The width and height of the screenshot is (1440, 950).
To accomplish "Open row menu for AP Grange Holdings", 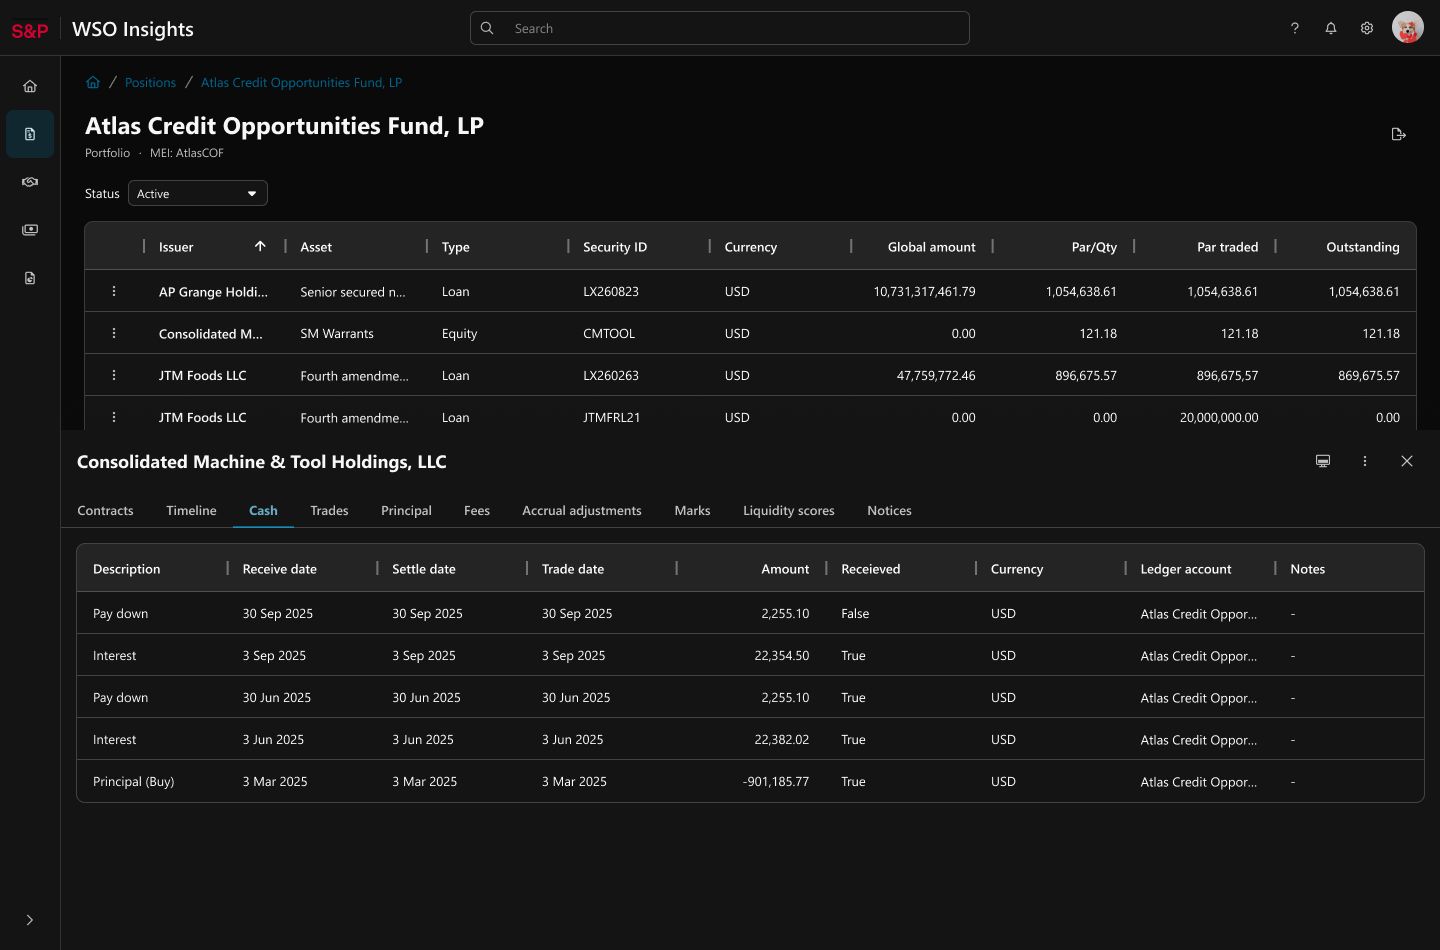I will 114,291.
